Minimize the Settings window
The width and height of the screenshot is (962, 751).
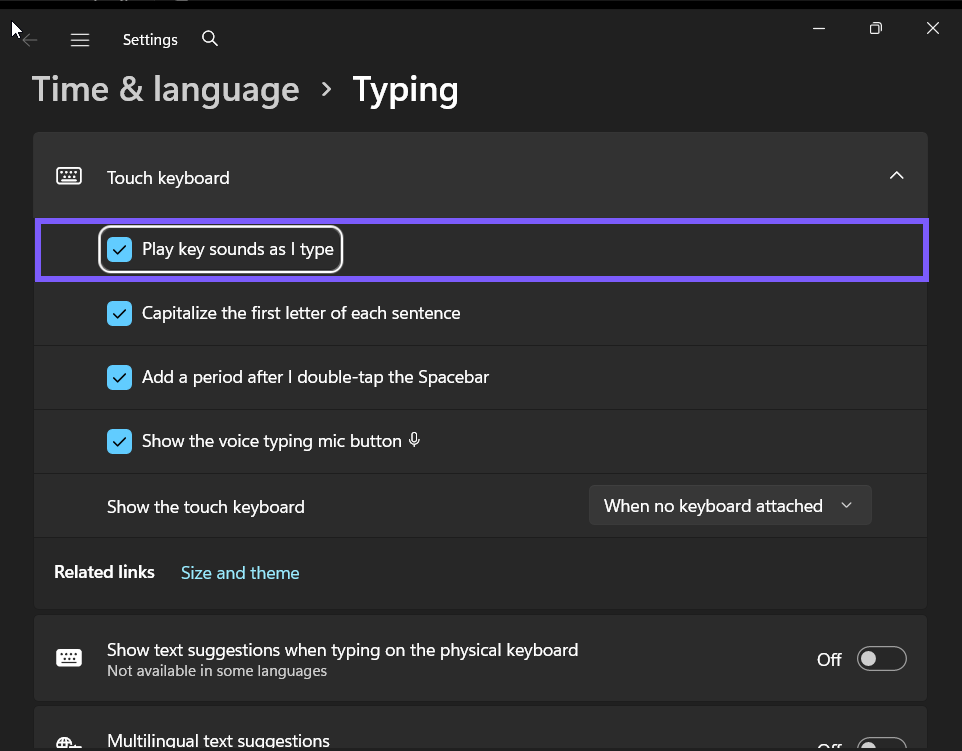point(818,28)
